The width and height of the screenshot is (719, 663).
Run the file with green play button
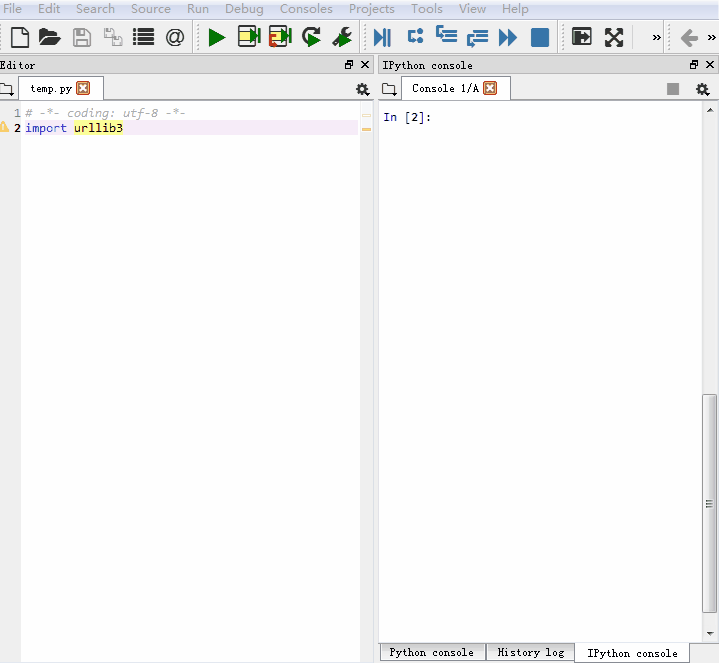(x=217, y=38)
